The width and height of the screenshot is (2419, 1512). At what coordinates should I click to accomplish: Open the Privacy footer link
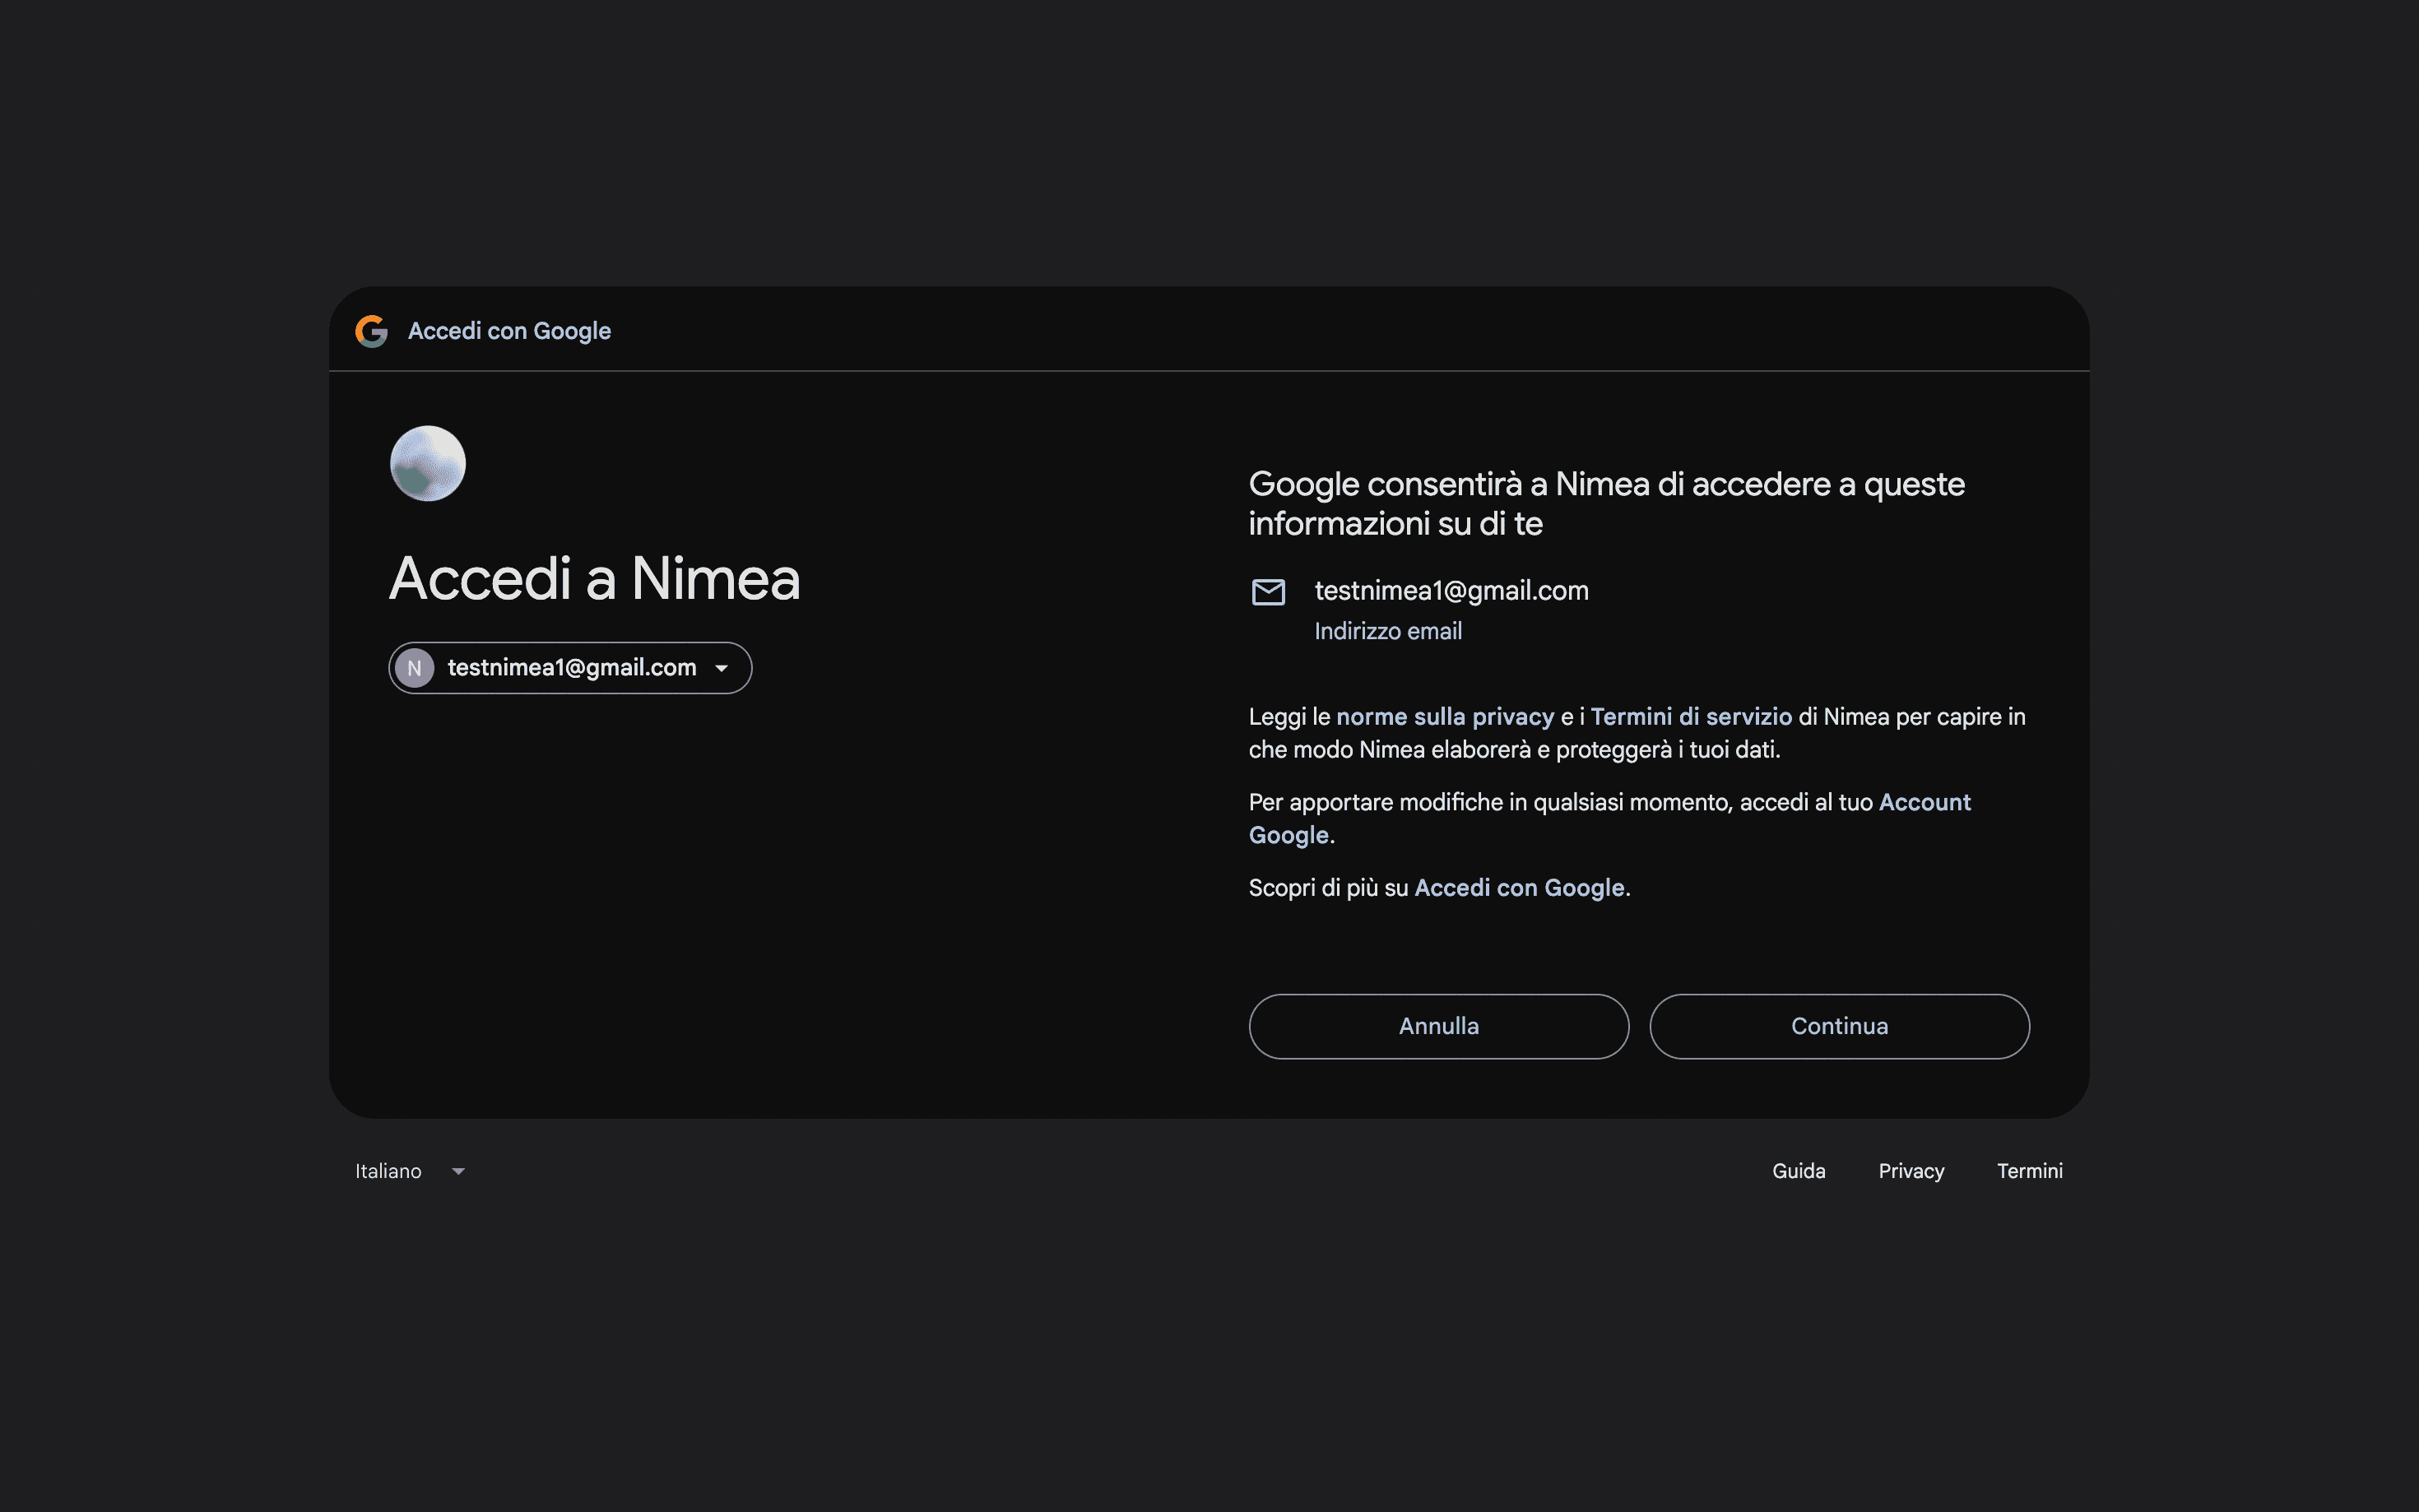[1911, 1171]
